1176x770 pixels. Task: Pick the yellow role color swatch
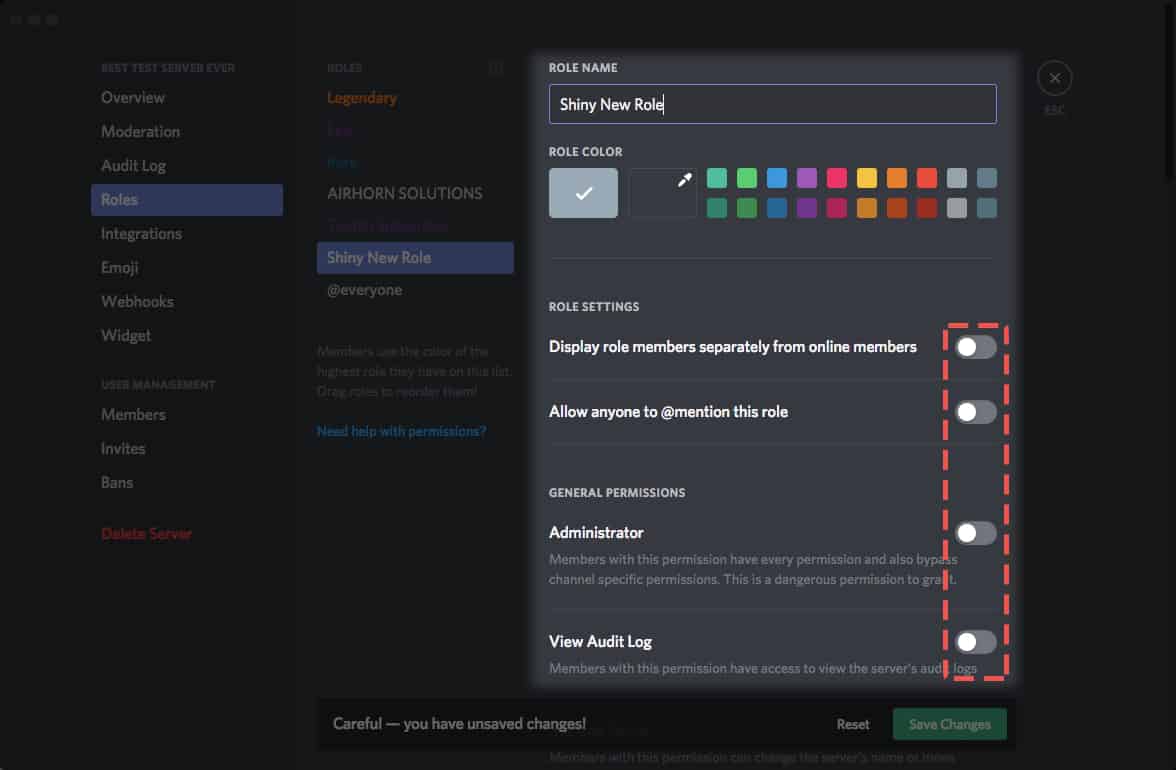click(866, 177)
